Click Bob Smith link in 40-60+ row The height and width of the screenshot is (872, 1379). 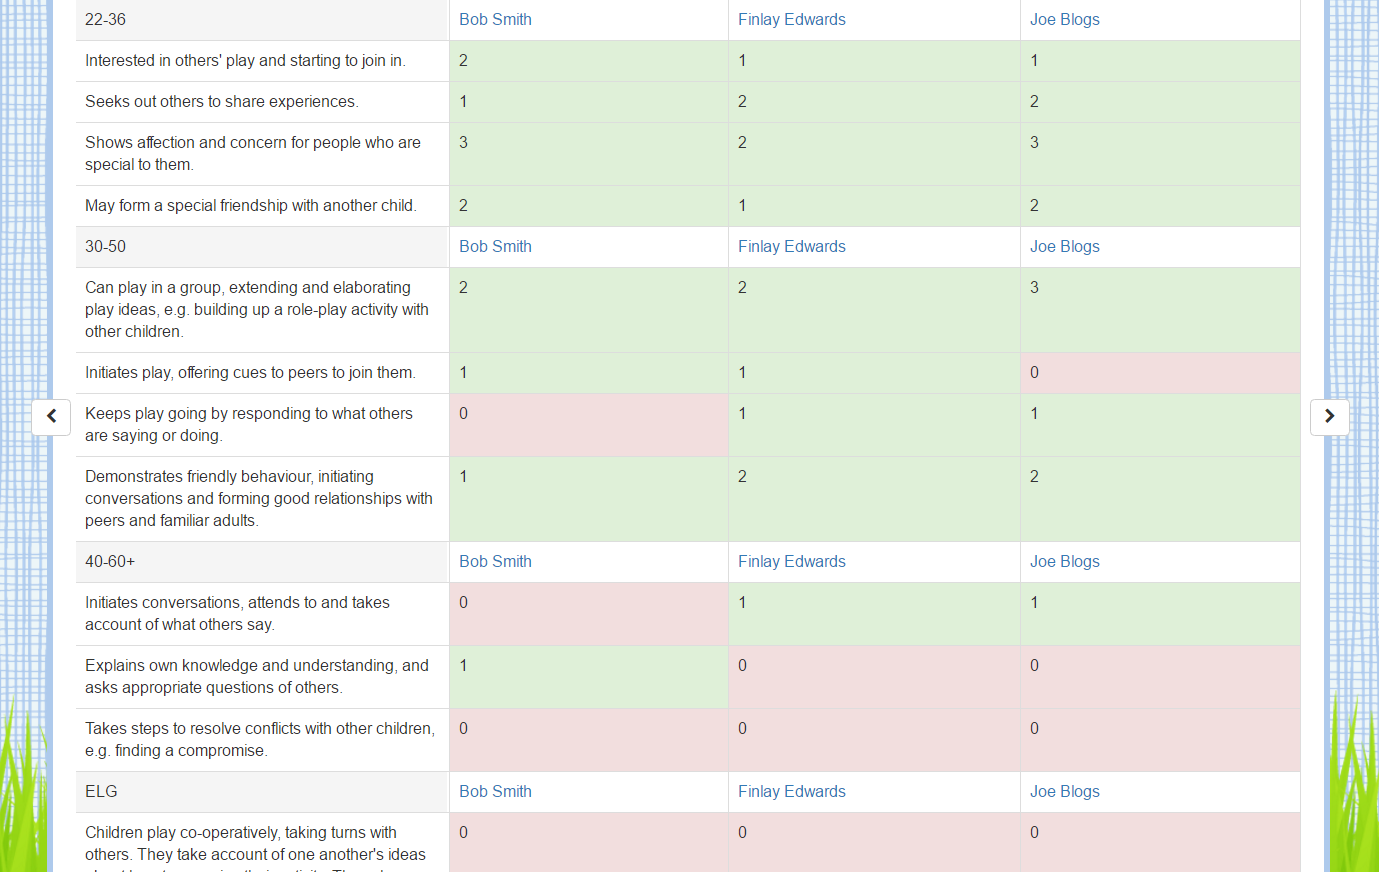(495, 562)
